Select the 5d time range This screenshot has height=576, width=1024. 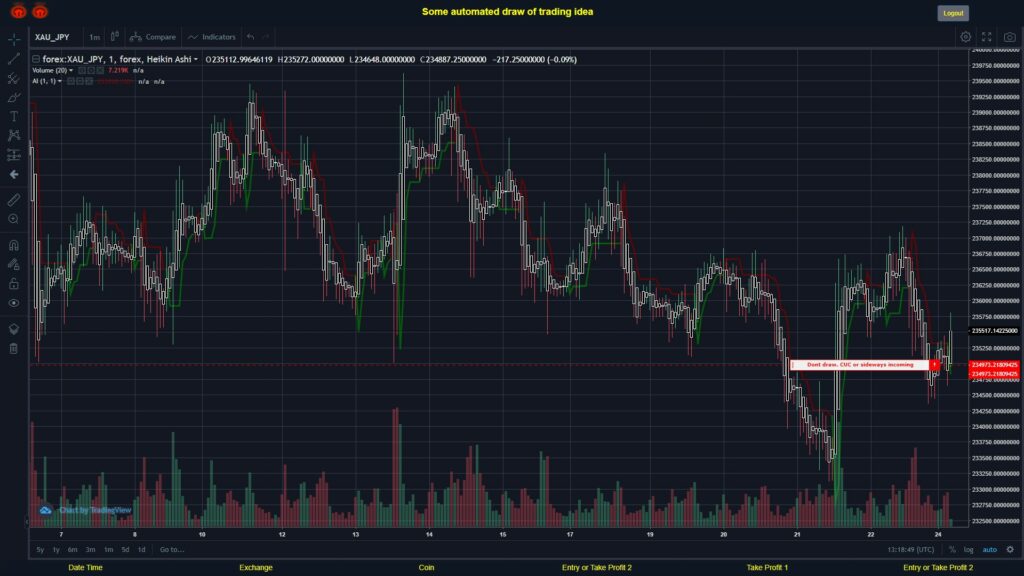click(125, 549)
